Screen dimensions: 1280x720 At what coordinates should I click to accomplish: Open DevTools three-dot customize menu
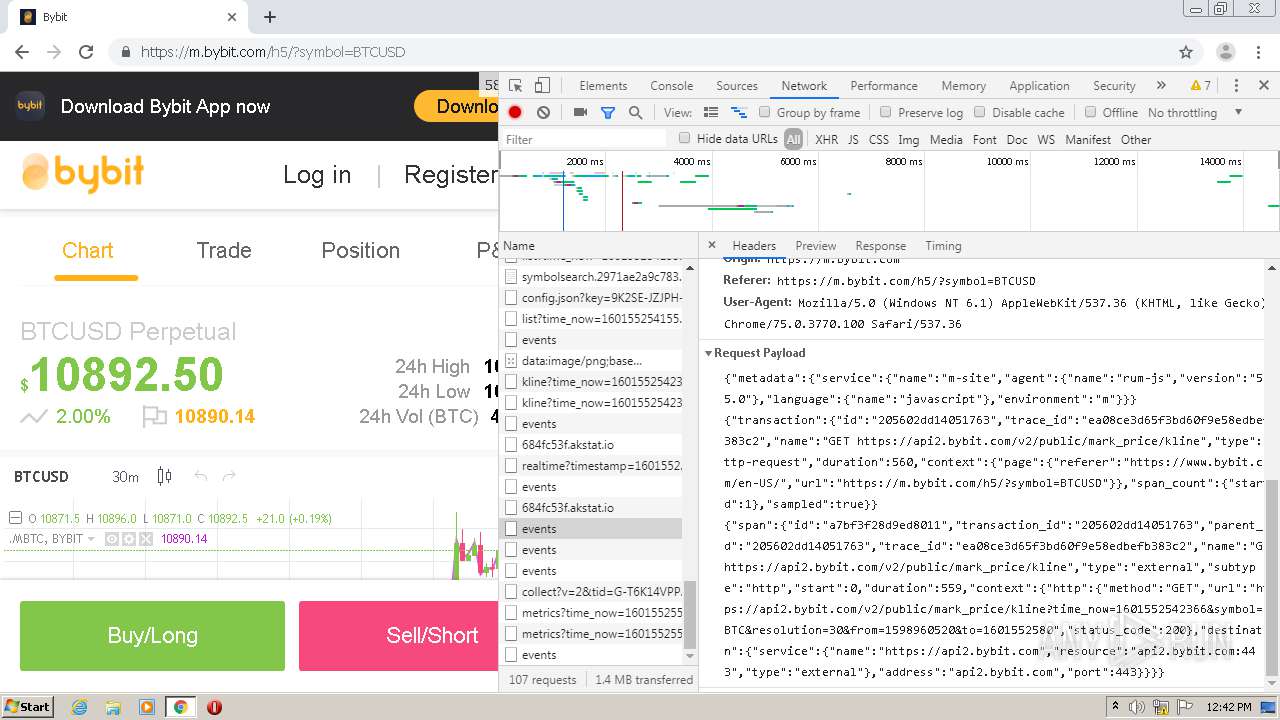tap(1236, 86)
